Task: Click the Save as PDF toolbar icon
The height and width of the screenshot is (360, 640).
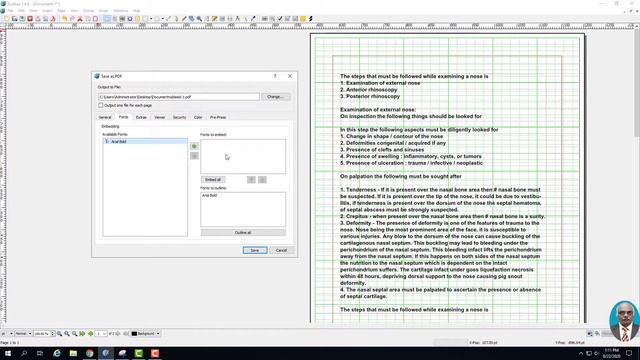Action: [53, 19]
